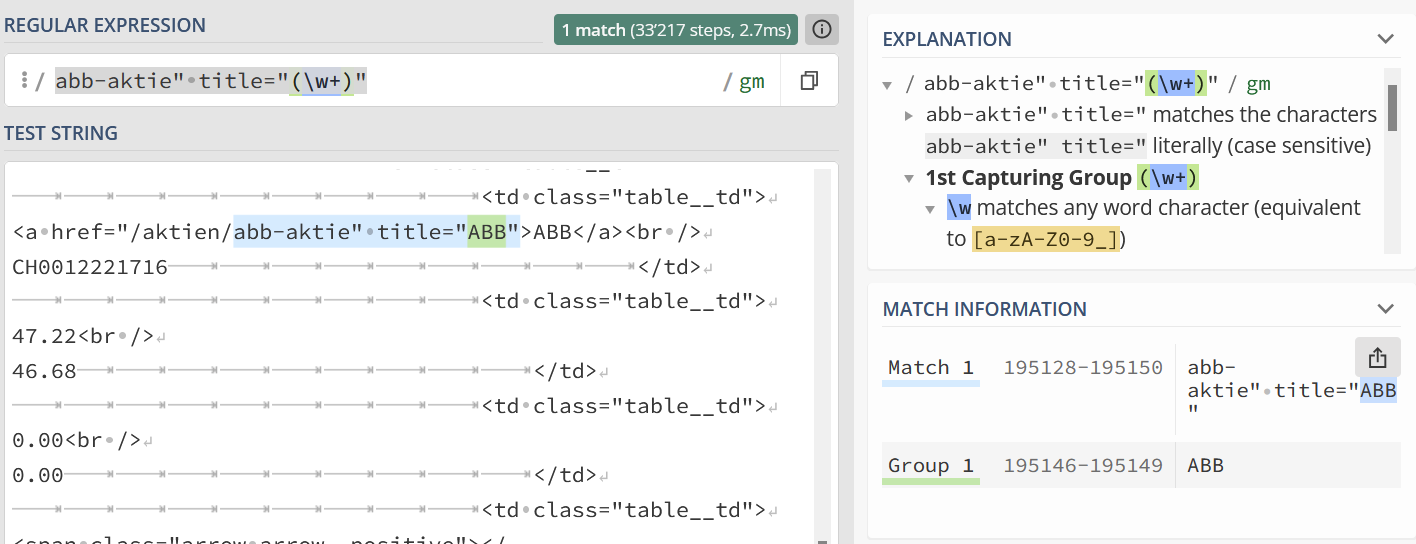Select the Match 1 label in results
1416x544 pixels.
click(x=931, y=368)
